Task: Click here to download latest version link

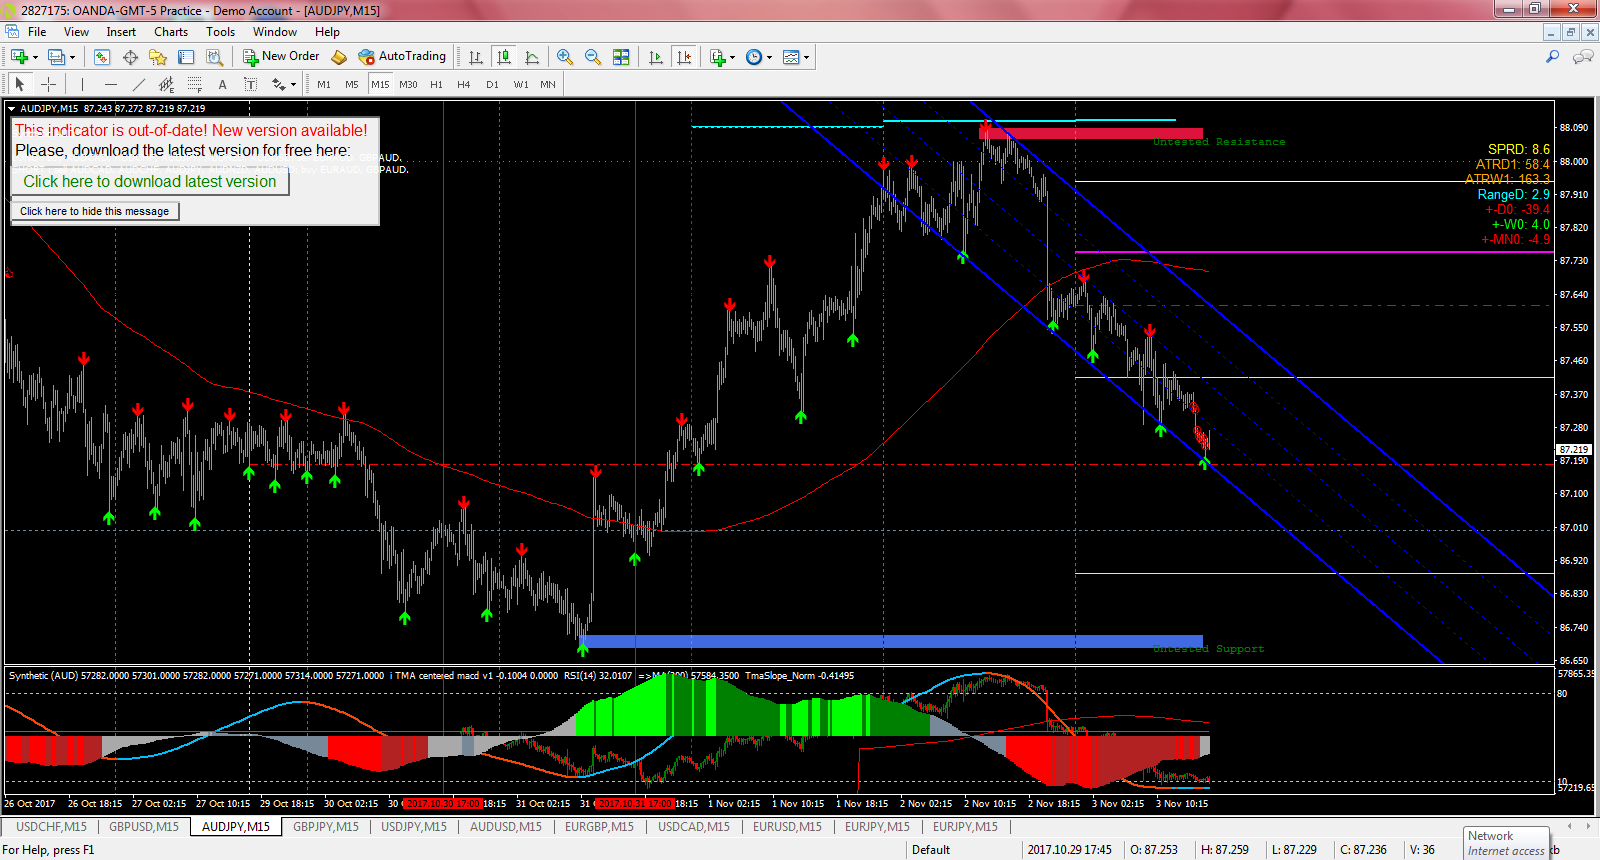Action: (150, 182)
